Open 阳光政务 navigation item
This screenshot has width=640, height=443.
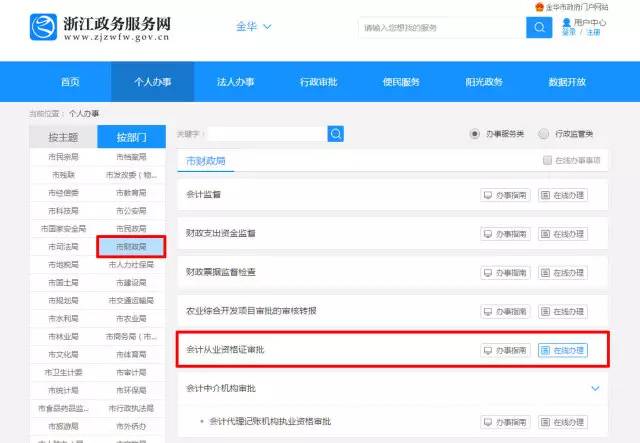484,82
